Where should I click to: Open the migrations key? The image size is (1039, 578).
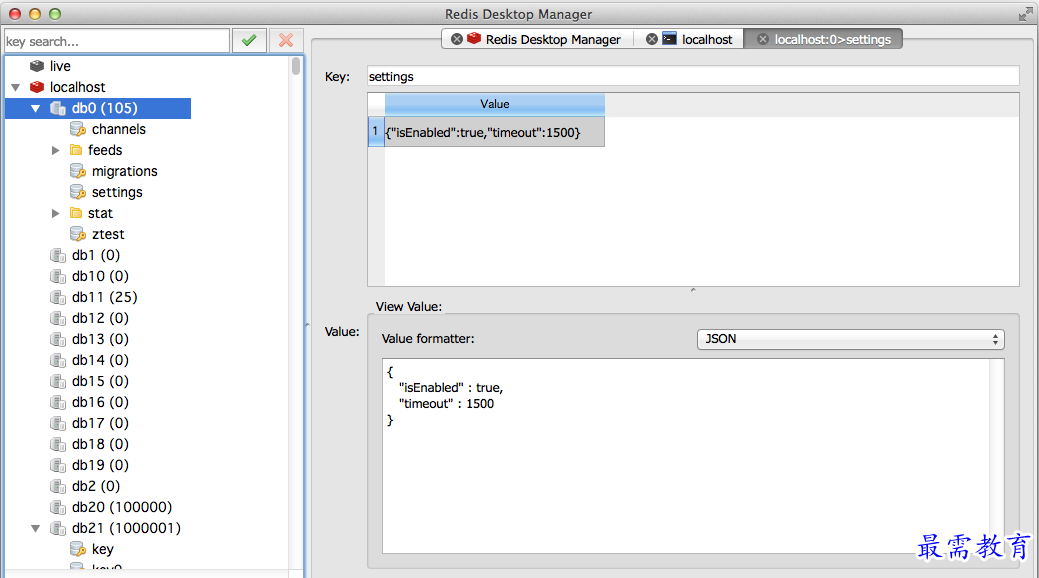(125, 171)
